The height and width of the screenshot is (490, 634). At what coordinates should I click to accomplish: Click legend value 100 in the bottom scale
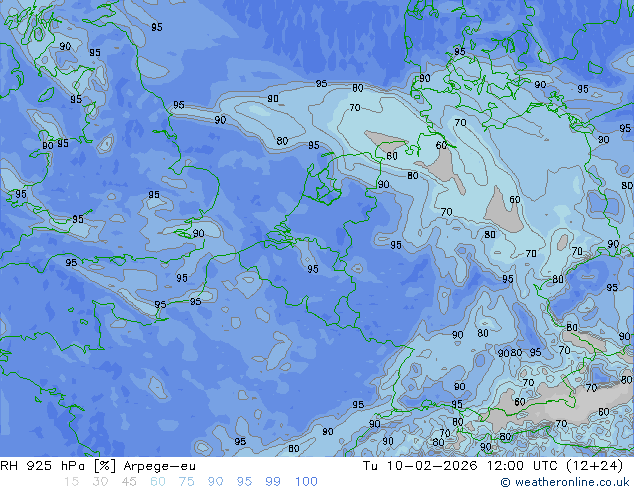click(306, 482)
